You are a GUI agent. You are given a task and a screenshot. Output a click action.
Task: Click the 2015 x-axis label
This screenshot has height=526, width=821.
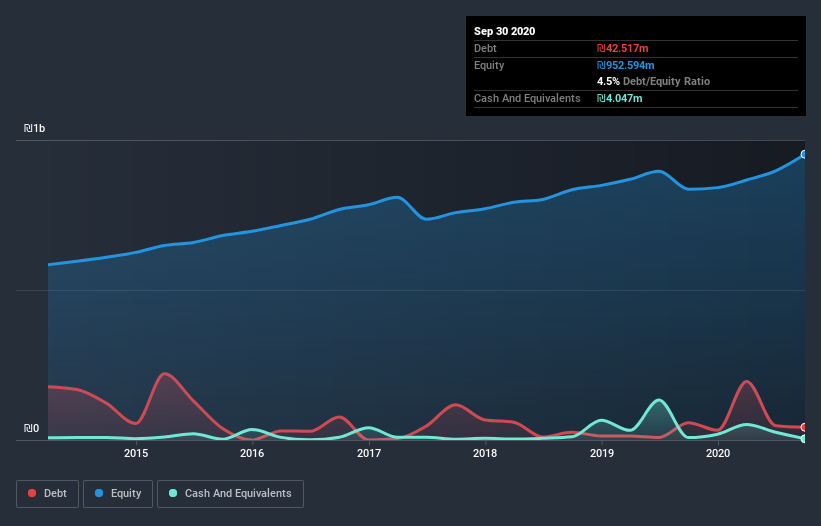tap(136, 453)
